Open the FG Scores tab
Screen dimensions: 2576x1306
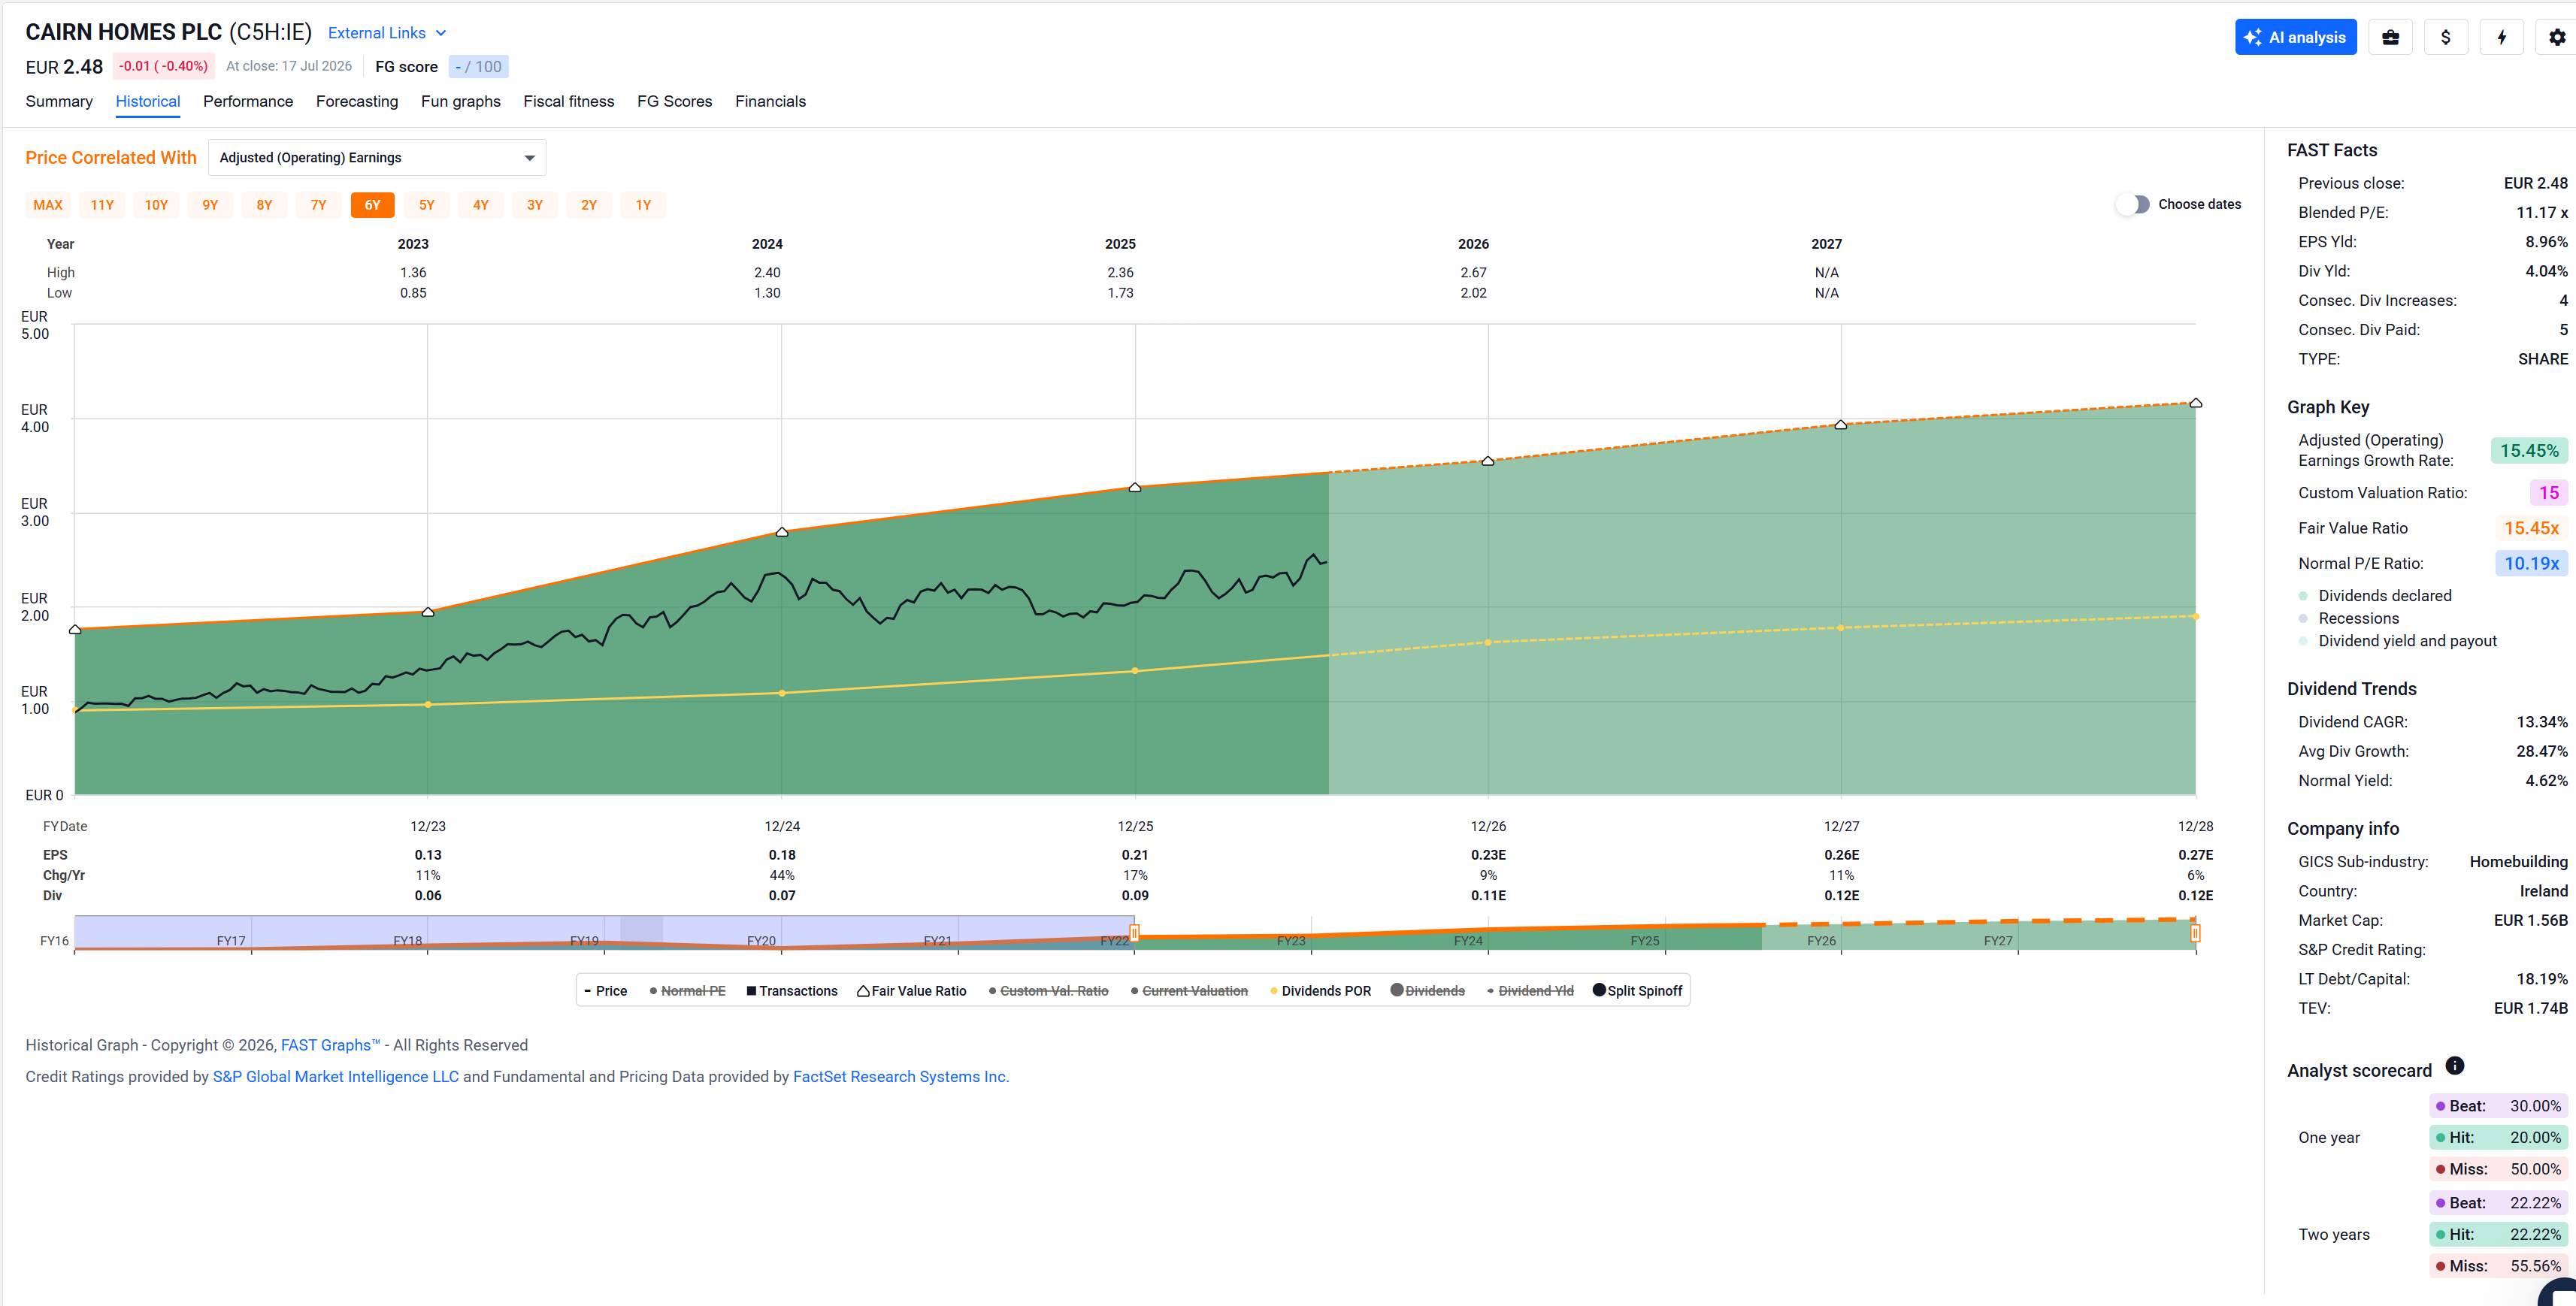coord(675,101)
